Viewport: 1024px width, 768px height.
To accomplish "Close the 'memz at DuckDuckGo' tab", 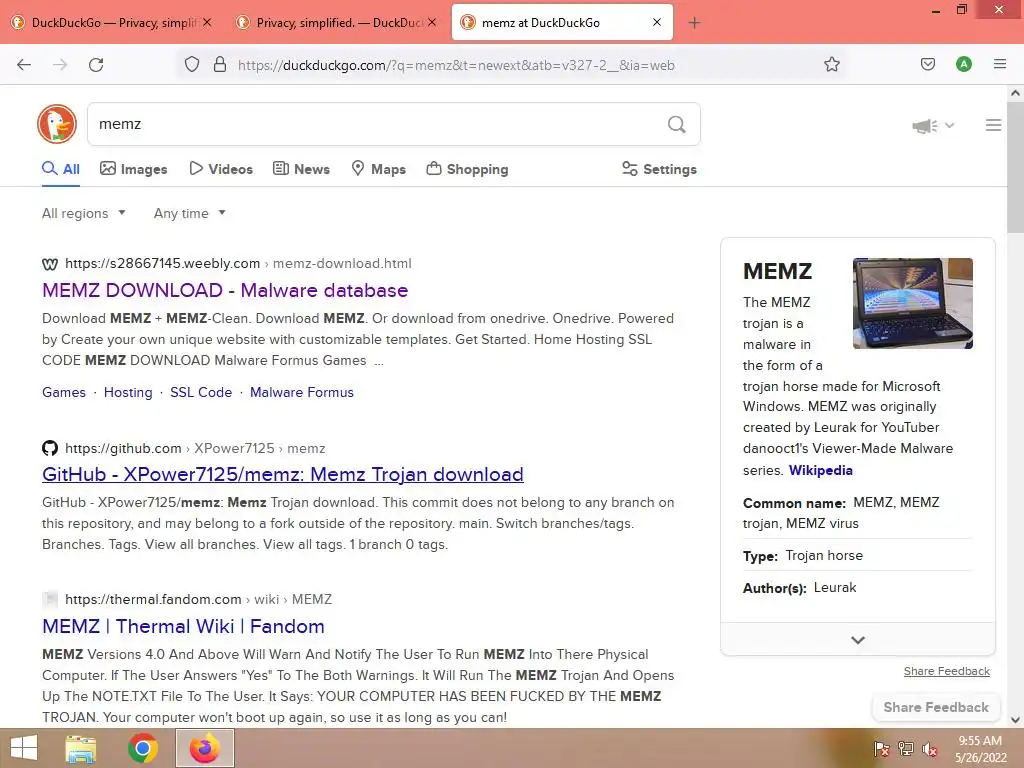I will pos(657,22).
